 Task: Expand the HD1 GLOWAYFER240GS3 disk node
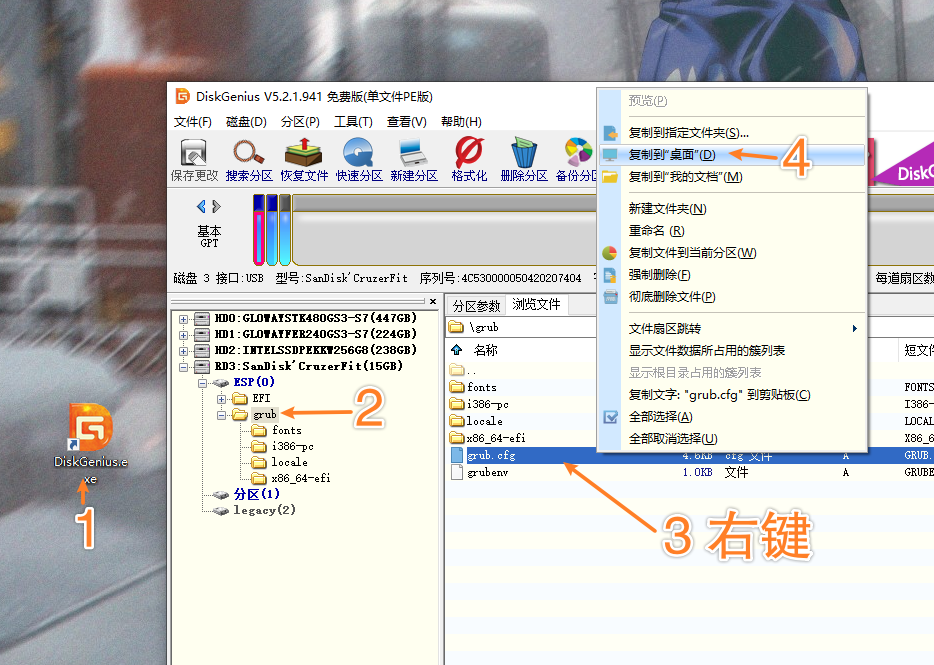coord(183,335)
